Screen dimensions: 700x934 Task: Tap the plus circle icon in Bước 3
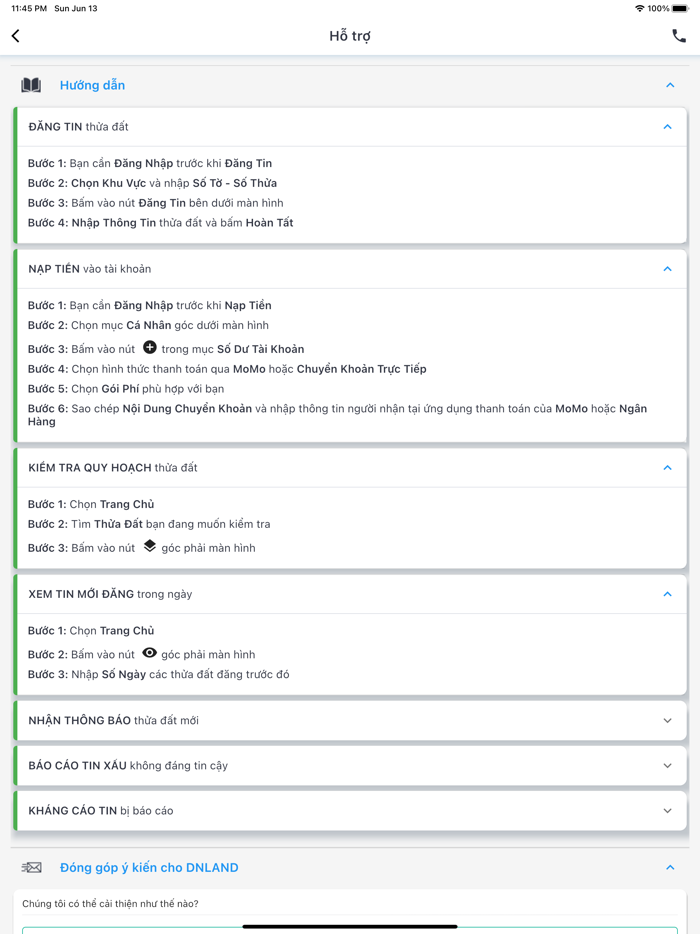point(150,348)
